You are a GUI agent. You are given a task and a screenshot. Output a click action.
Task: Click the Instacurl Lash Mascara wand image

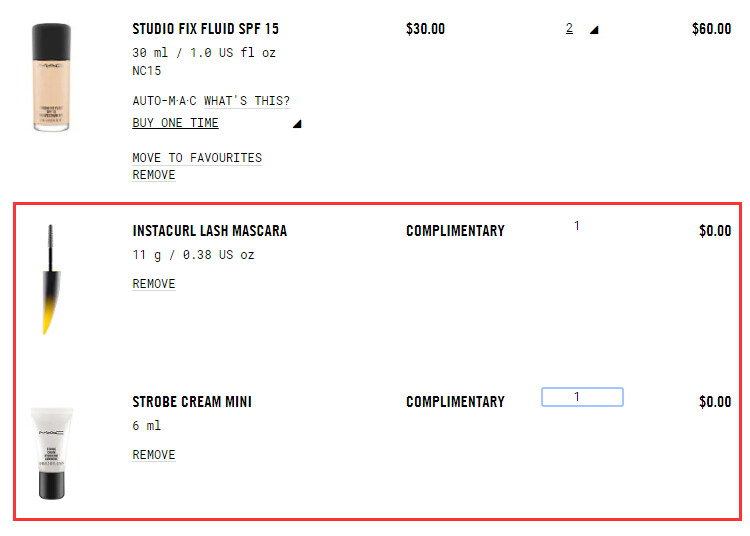(48, 280)
